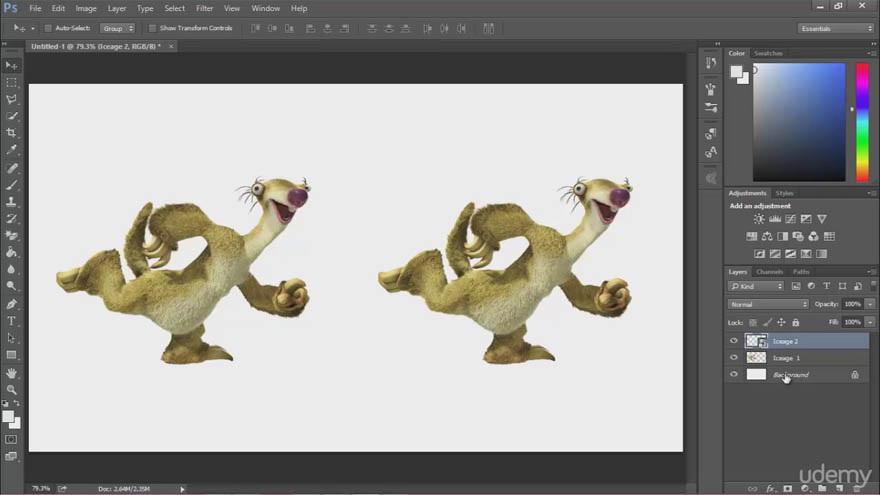Toggle lock transparent pixels
This screenshot has width=880, height=495.
(x=753, y=323)
